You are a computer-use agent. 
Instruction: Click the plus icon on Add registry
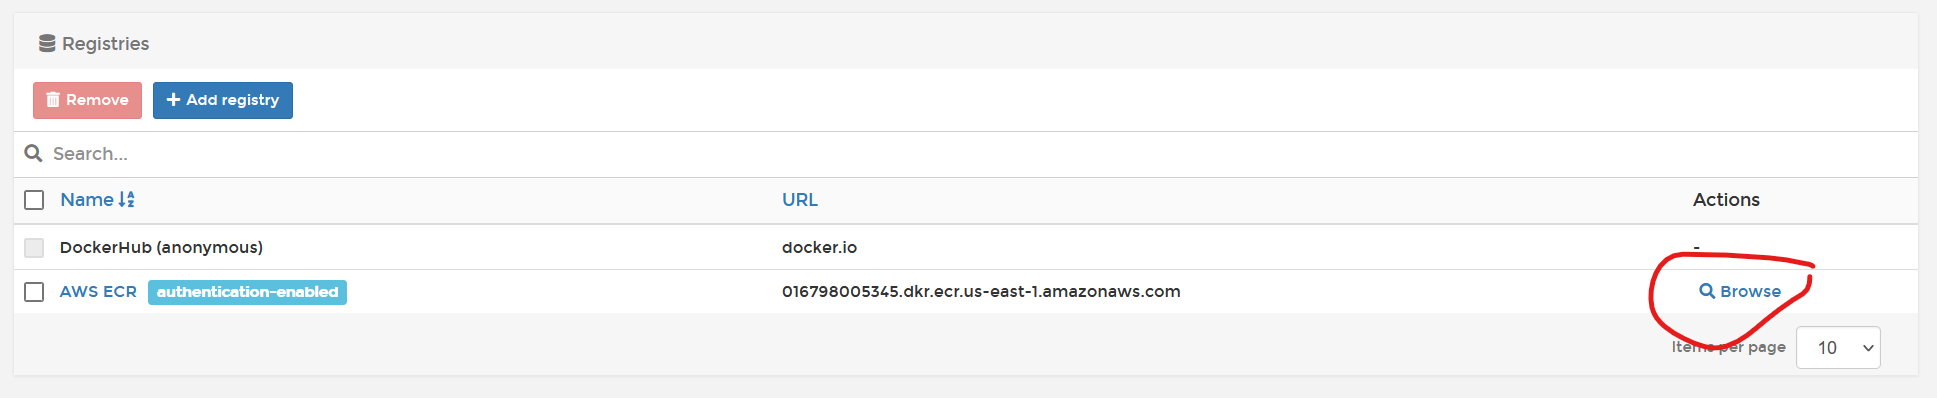[173, 100]
